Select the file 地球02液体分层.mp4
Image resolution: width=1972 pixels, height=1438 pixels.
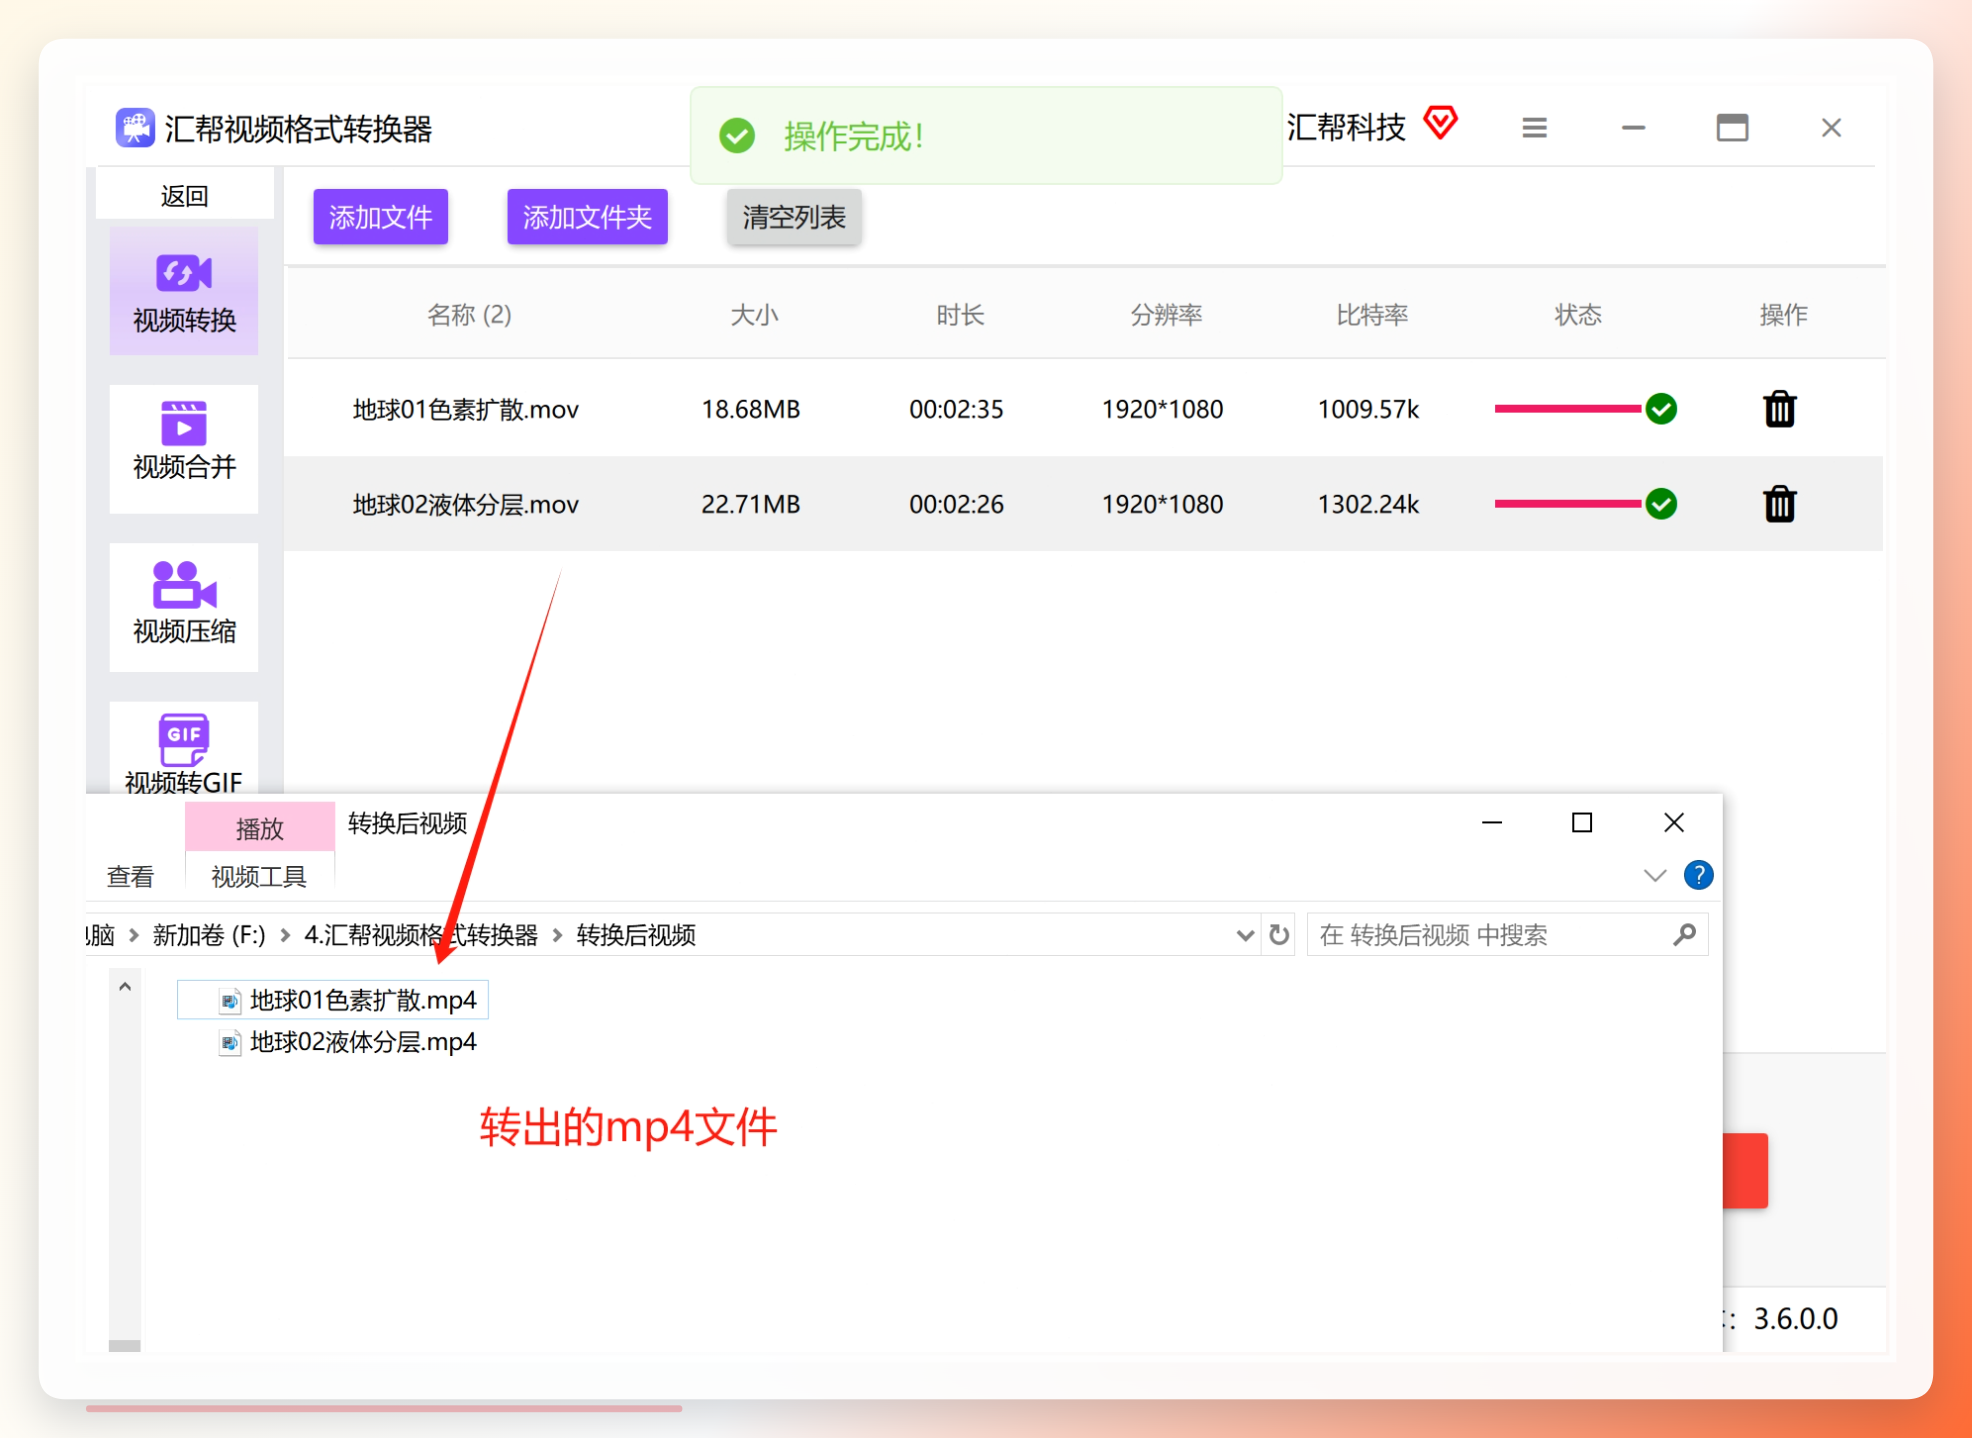(x=346, y=1042)
